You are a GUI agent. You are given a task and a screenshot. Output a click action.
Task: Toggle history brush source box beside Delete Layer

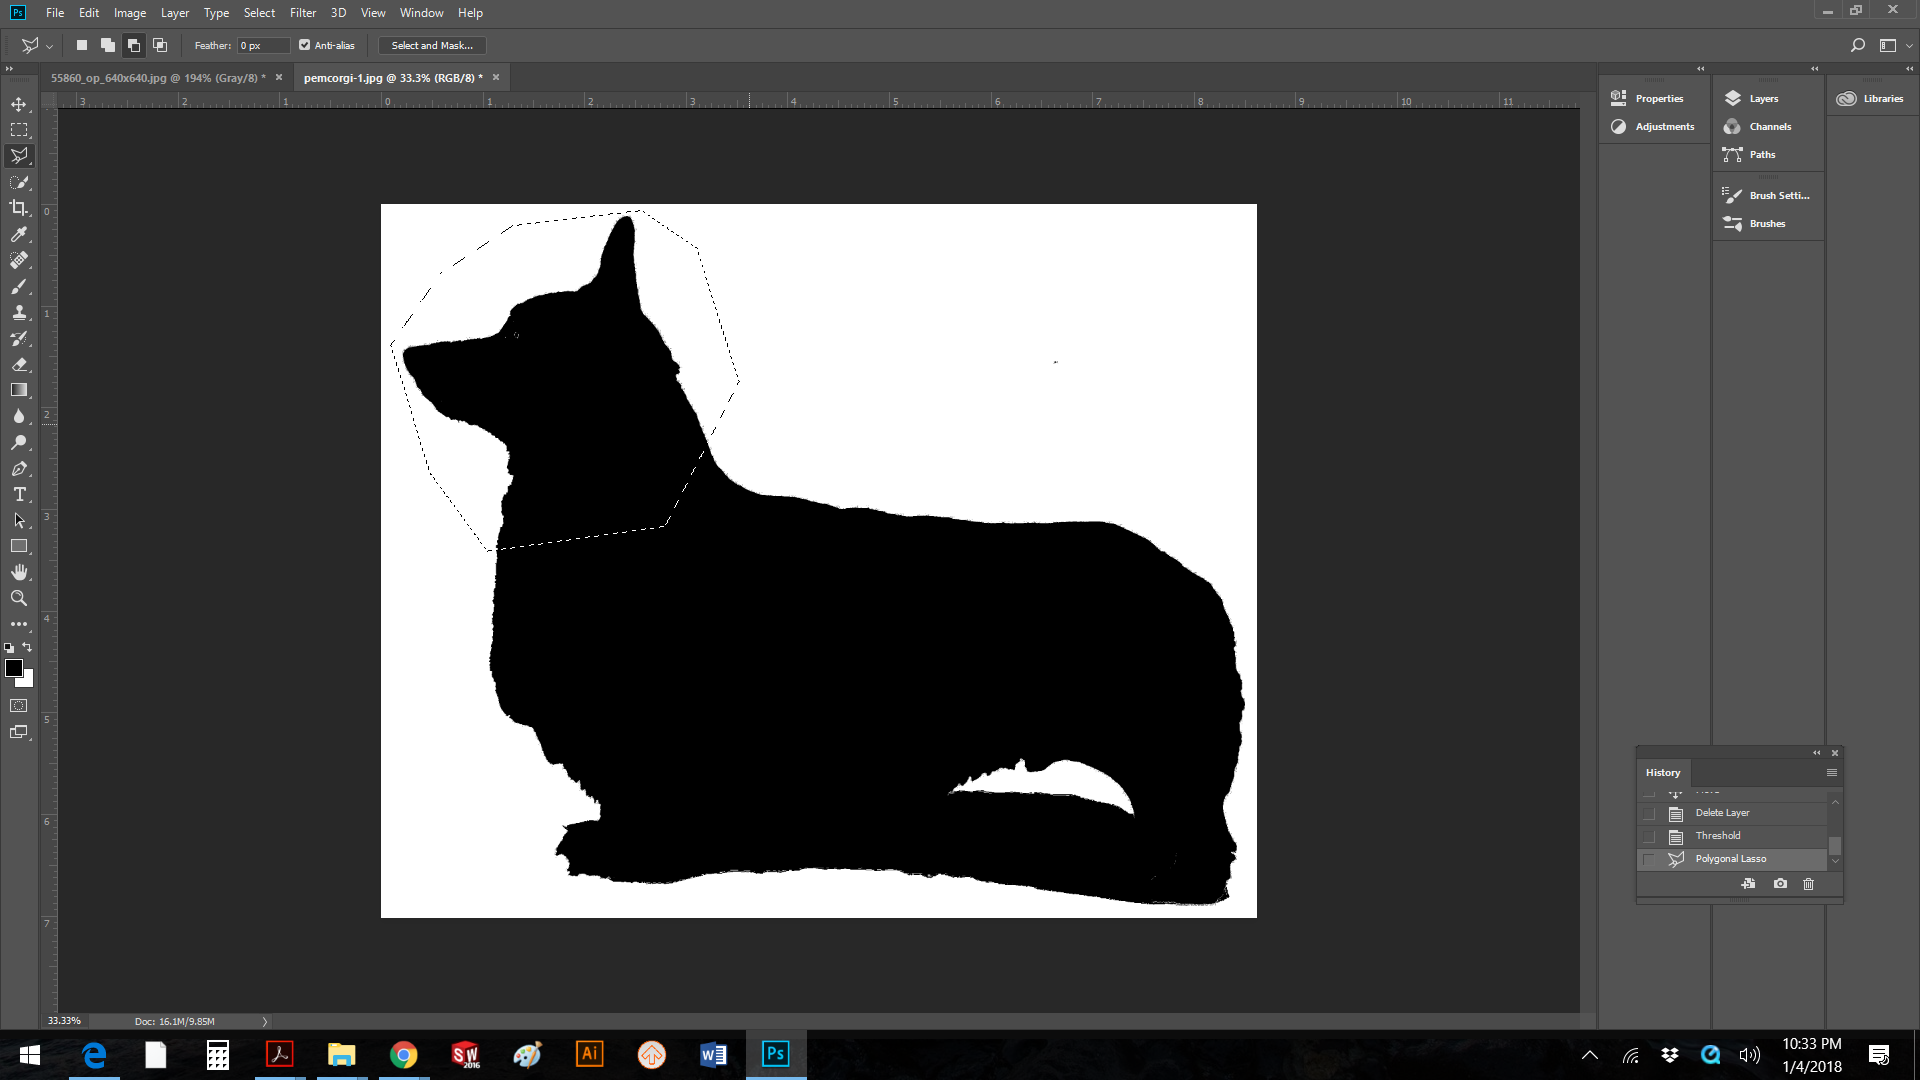(x=1649, y=813)
